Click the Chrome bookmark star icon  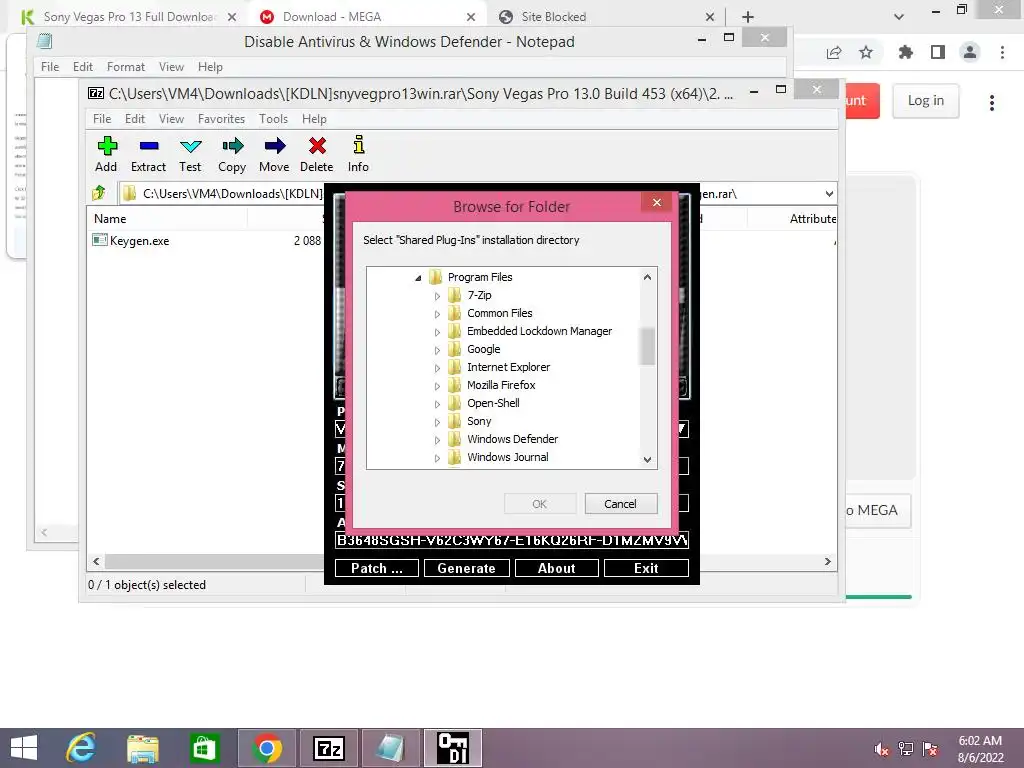(866, 52)
